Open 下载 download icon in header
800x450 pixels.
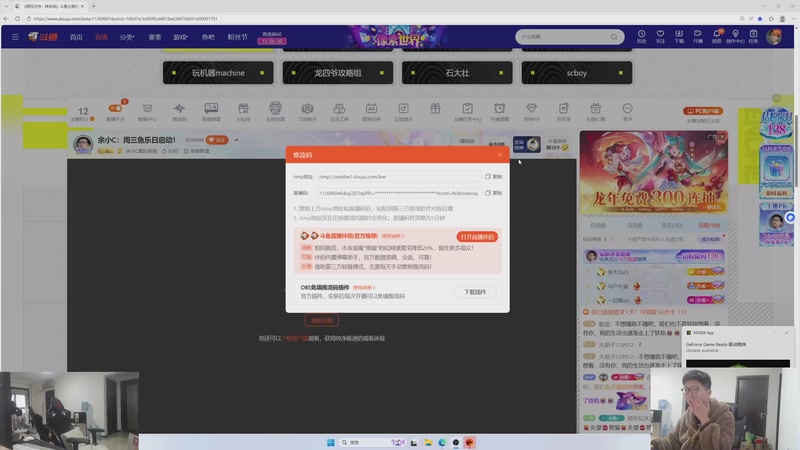point(679,36)
